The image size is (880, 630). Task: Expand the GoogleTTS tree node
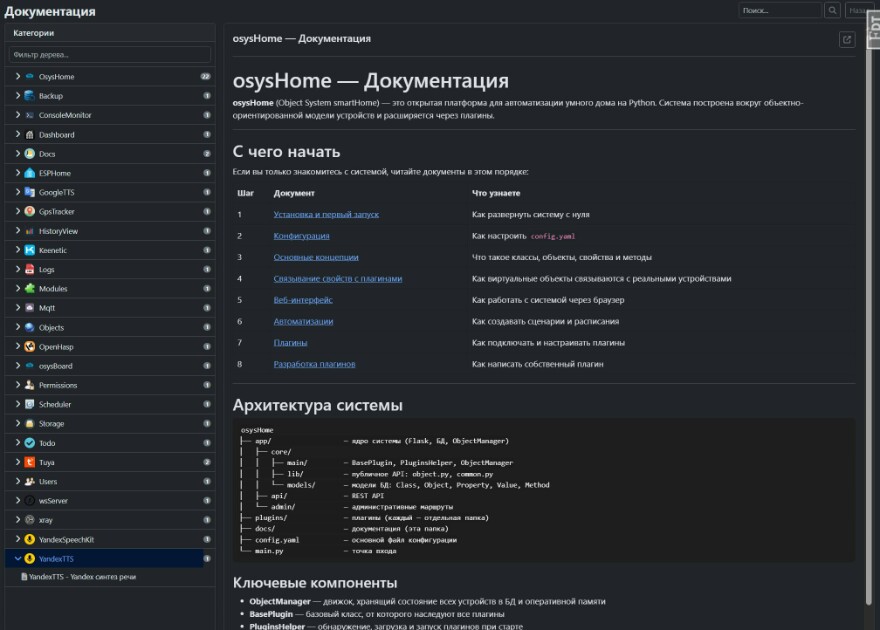pos(17,192)
